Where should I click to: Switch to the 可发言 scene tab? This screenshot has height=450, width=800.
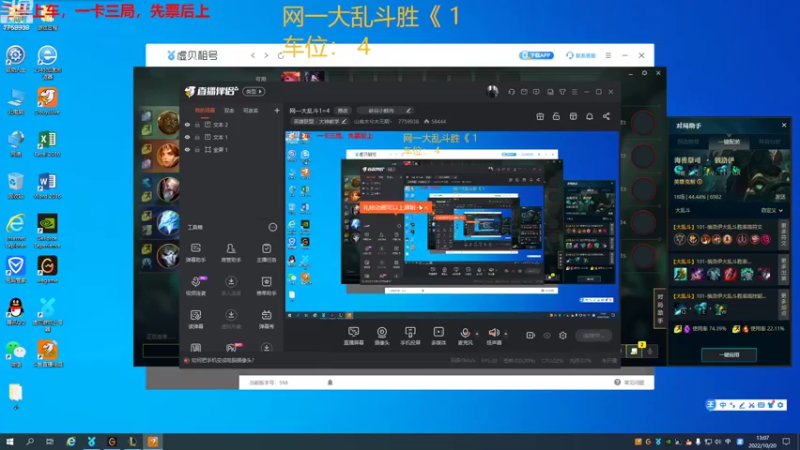(x=250, y=110)
